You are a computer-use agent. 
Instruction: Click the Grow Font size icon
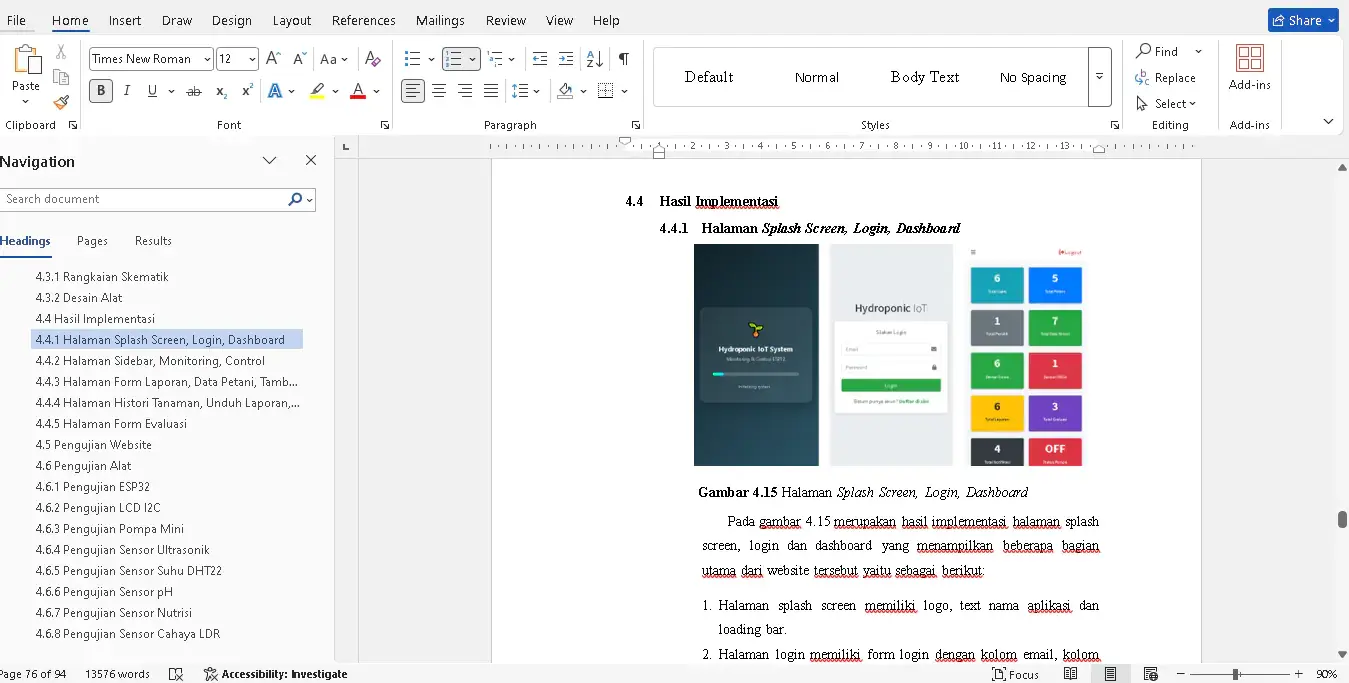tap(273, 59)
